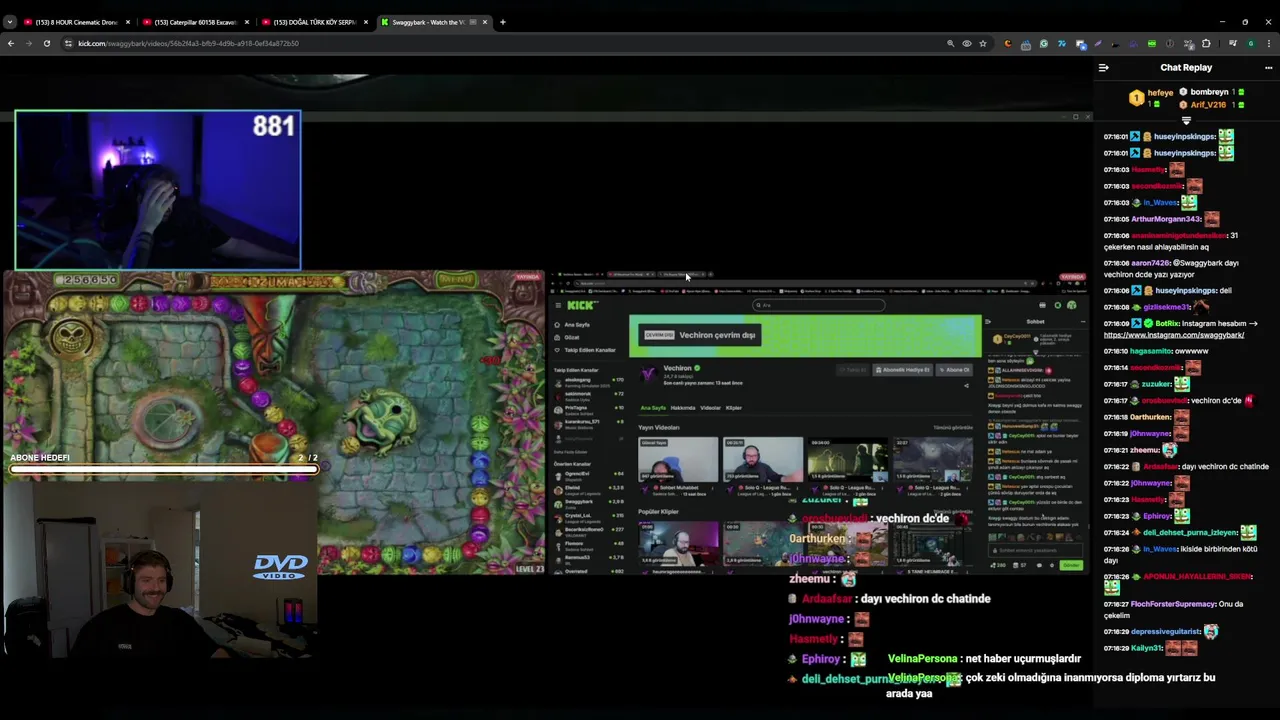Screen dimensions: 1280x720
Task: Bookmark this page with star icon
Action: pyautogui.click(x=983, y=44)
